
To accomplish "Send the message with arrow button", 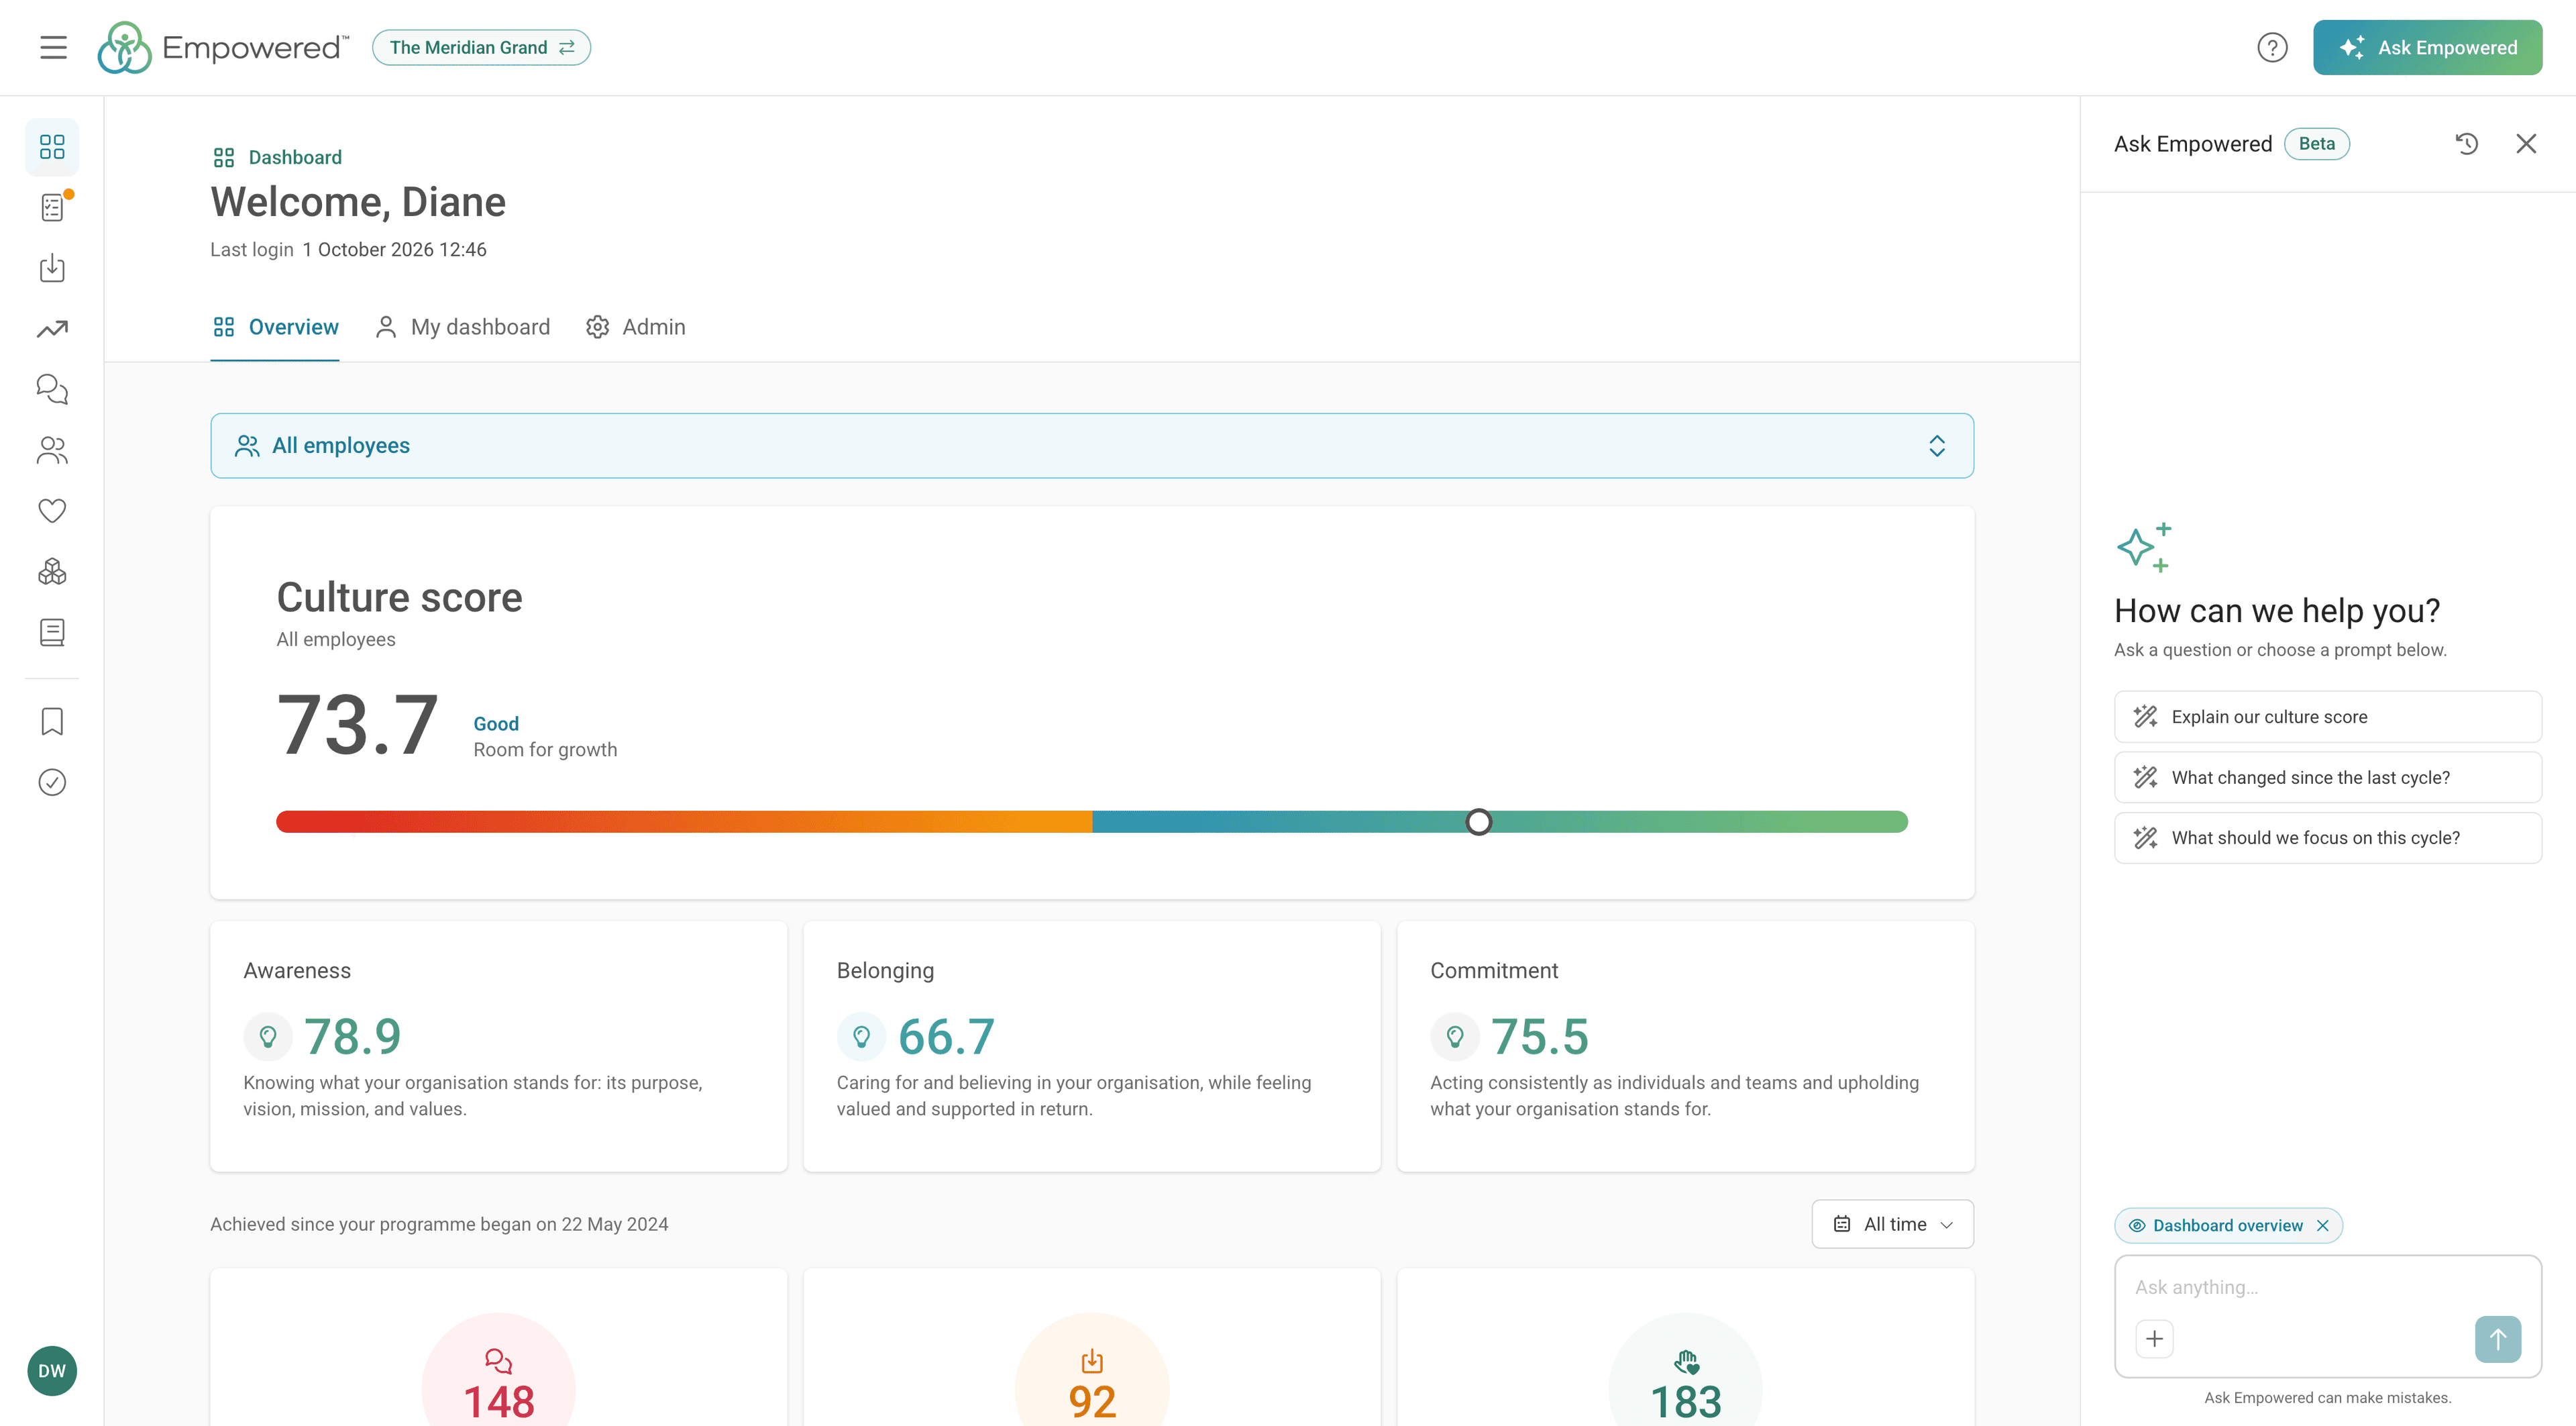I will point(2497,1338).
